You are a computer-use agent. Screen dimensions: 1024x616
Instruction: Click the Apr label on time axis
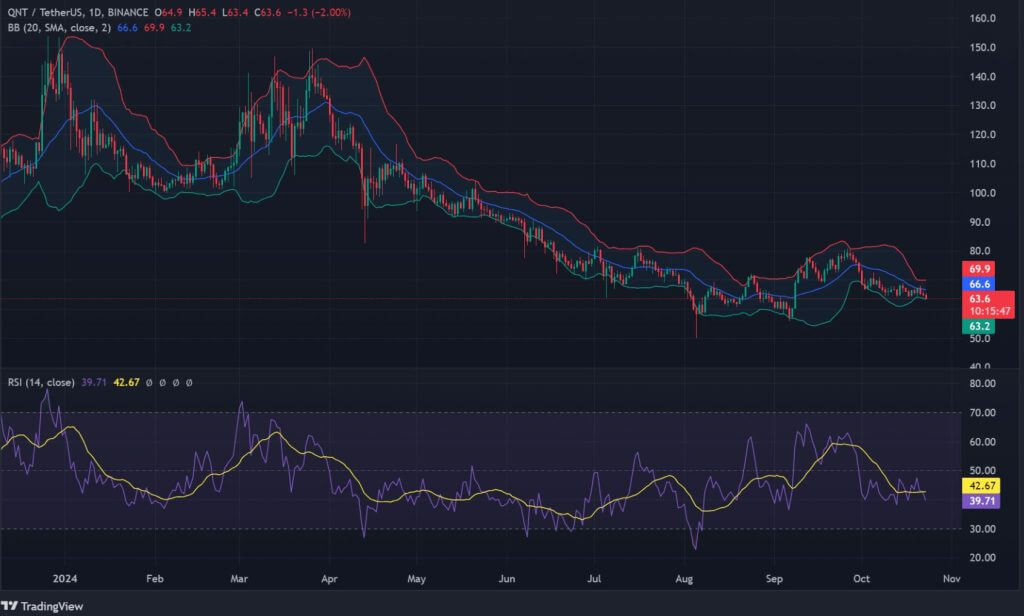click(x=329, y=578)
